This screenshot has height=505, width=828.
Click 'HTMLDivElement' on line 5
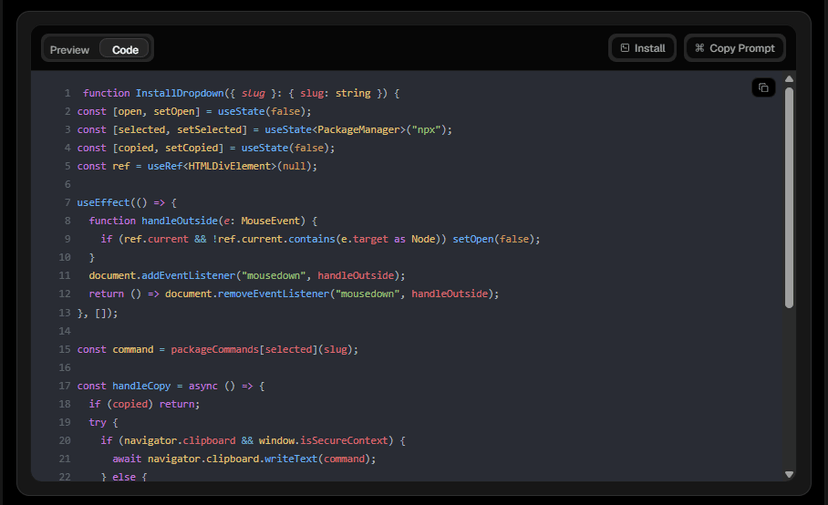pyautogui.click(x=232, y=166)
